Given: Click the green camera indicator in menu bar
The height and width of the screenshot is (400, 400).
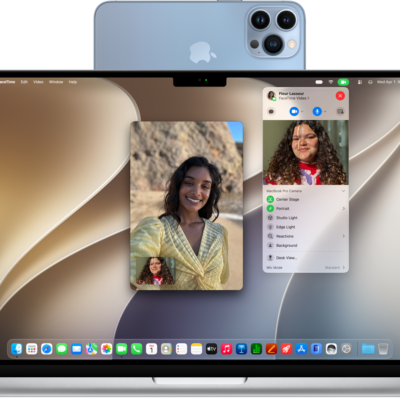Looking at the screenshot, I should (343, 82).
